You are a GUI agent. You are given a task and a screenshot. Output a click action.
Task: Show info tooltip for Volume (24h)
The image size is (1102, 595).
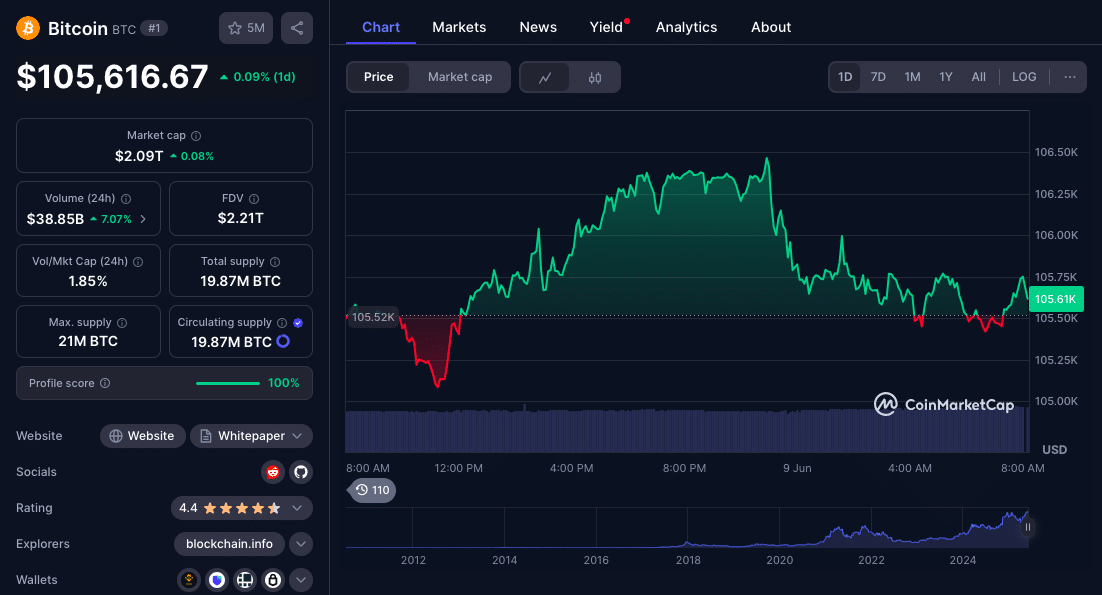coord(126,199)
